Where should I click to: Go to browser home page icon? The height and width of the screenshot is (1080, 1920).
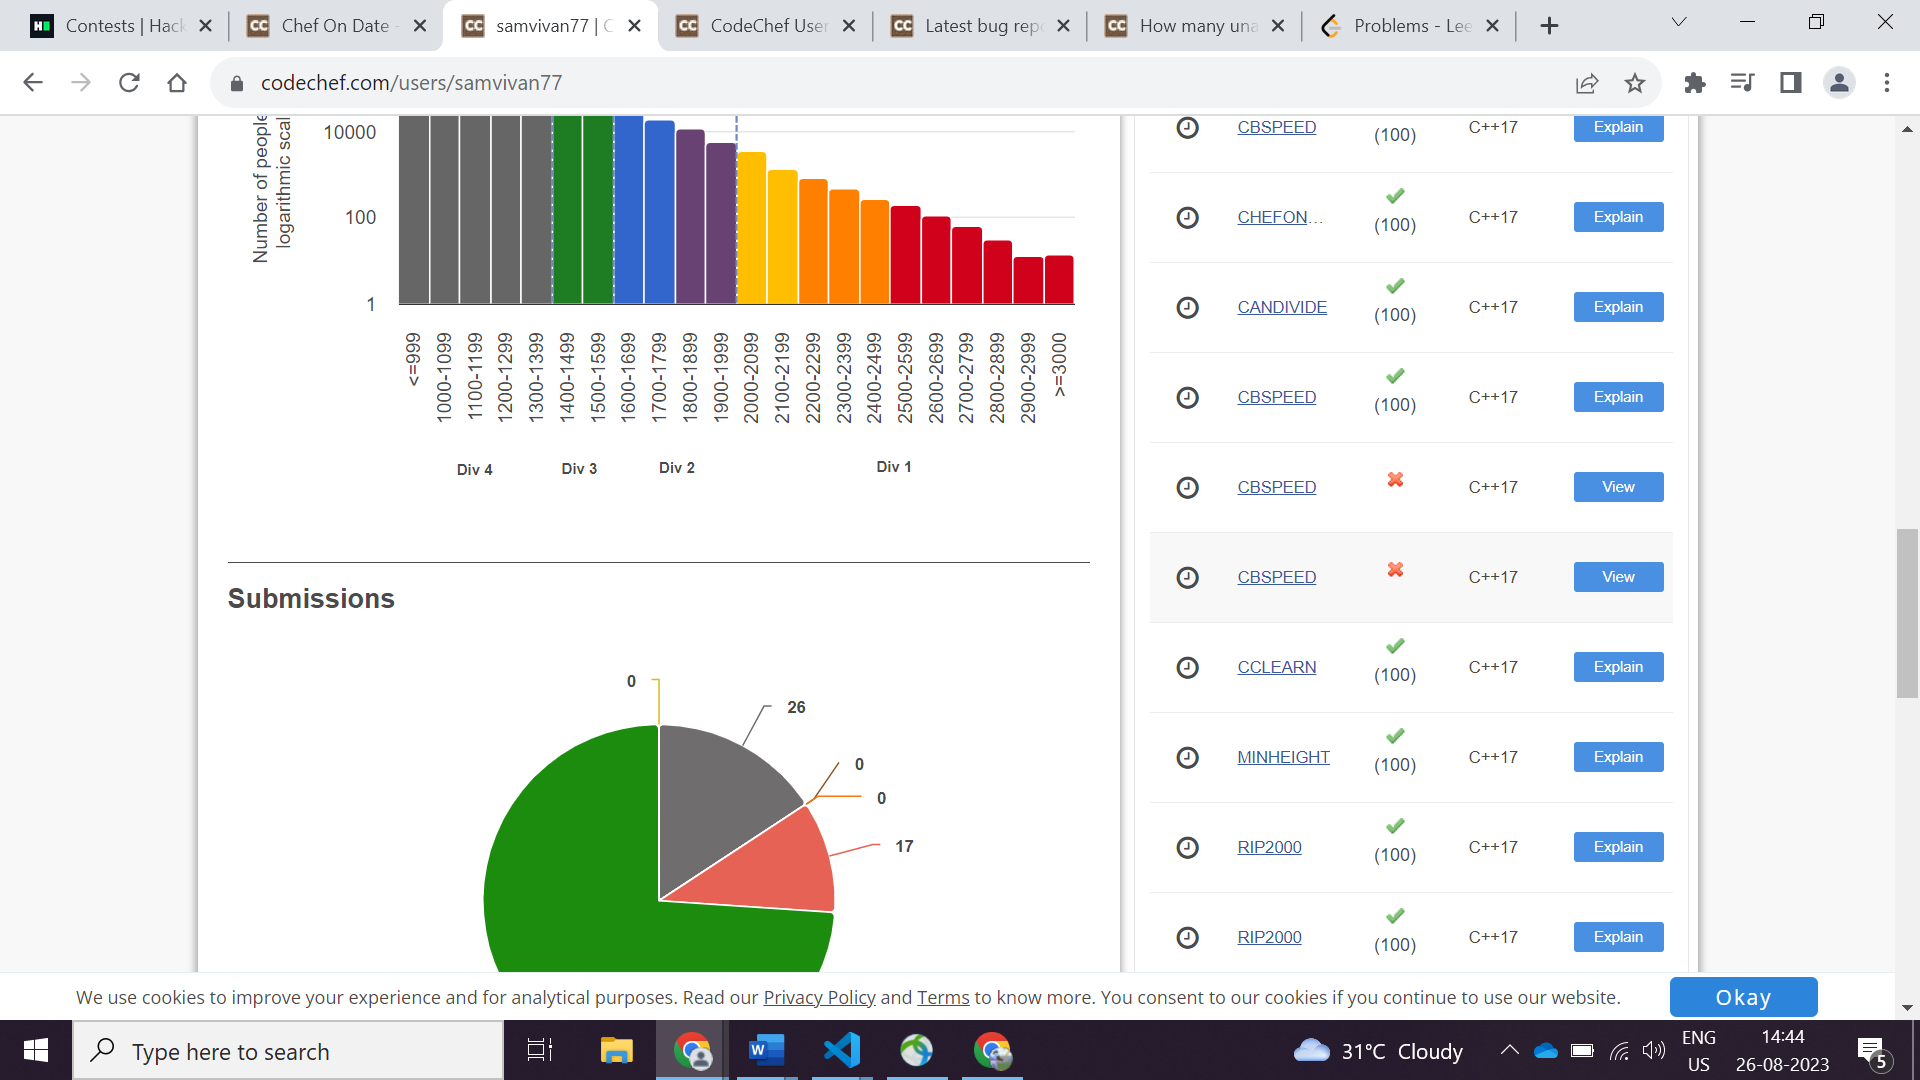pos(177,83)
